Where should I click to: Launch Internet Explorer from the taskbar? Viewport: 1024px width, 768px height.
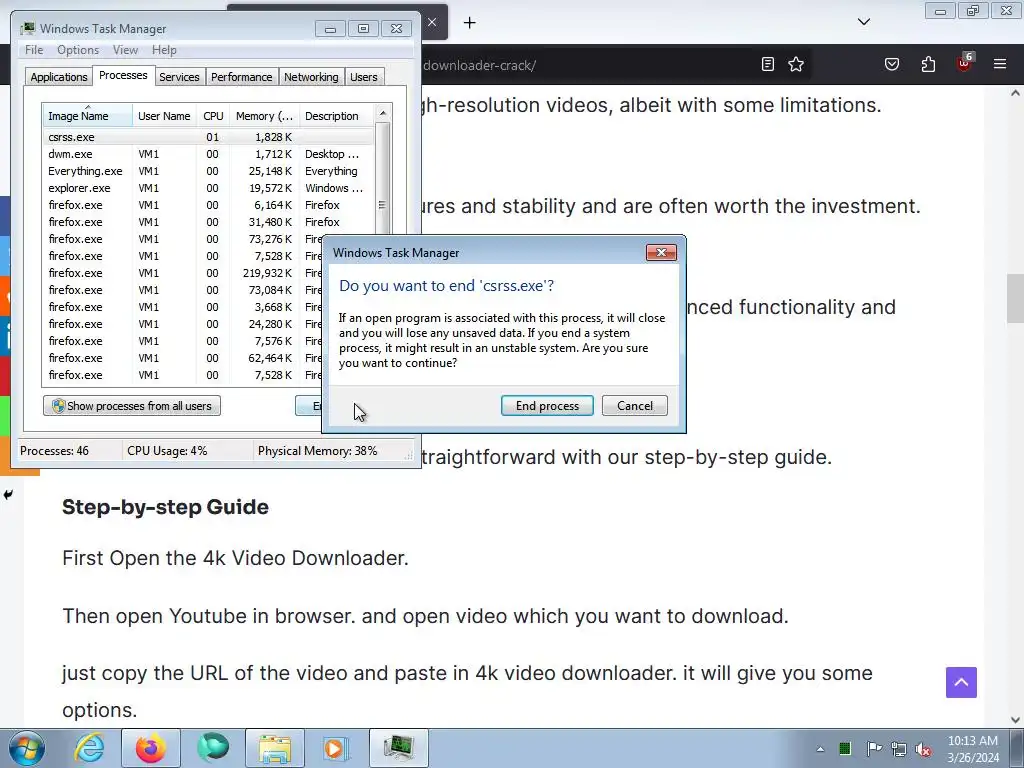click(x=89, y=748)
